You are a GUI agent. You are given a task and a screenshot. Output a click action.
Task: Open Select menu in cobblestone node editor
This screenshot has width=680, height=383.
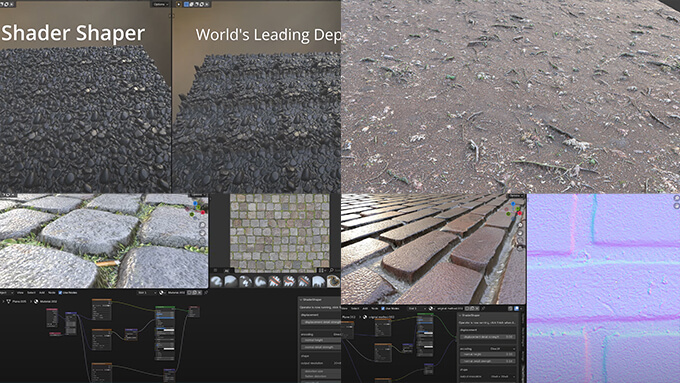pos(31,292)
